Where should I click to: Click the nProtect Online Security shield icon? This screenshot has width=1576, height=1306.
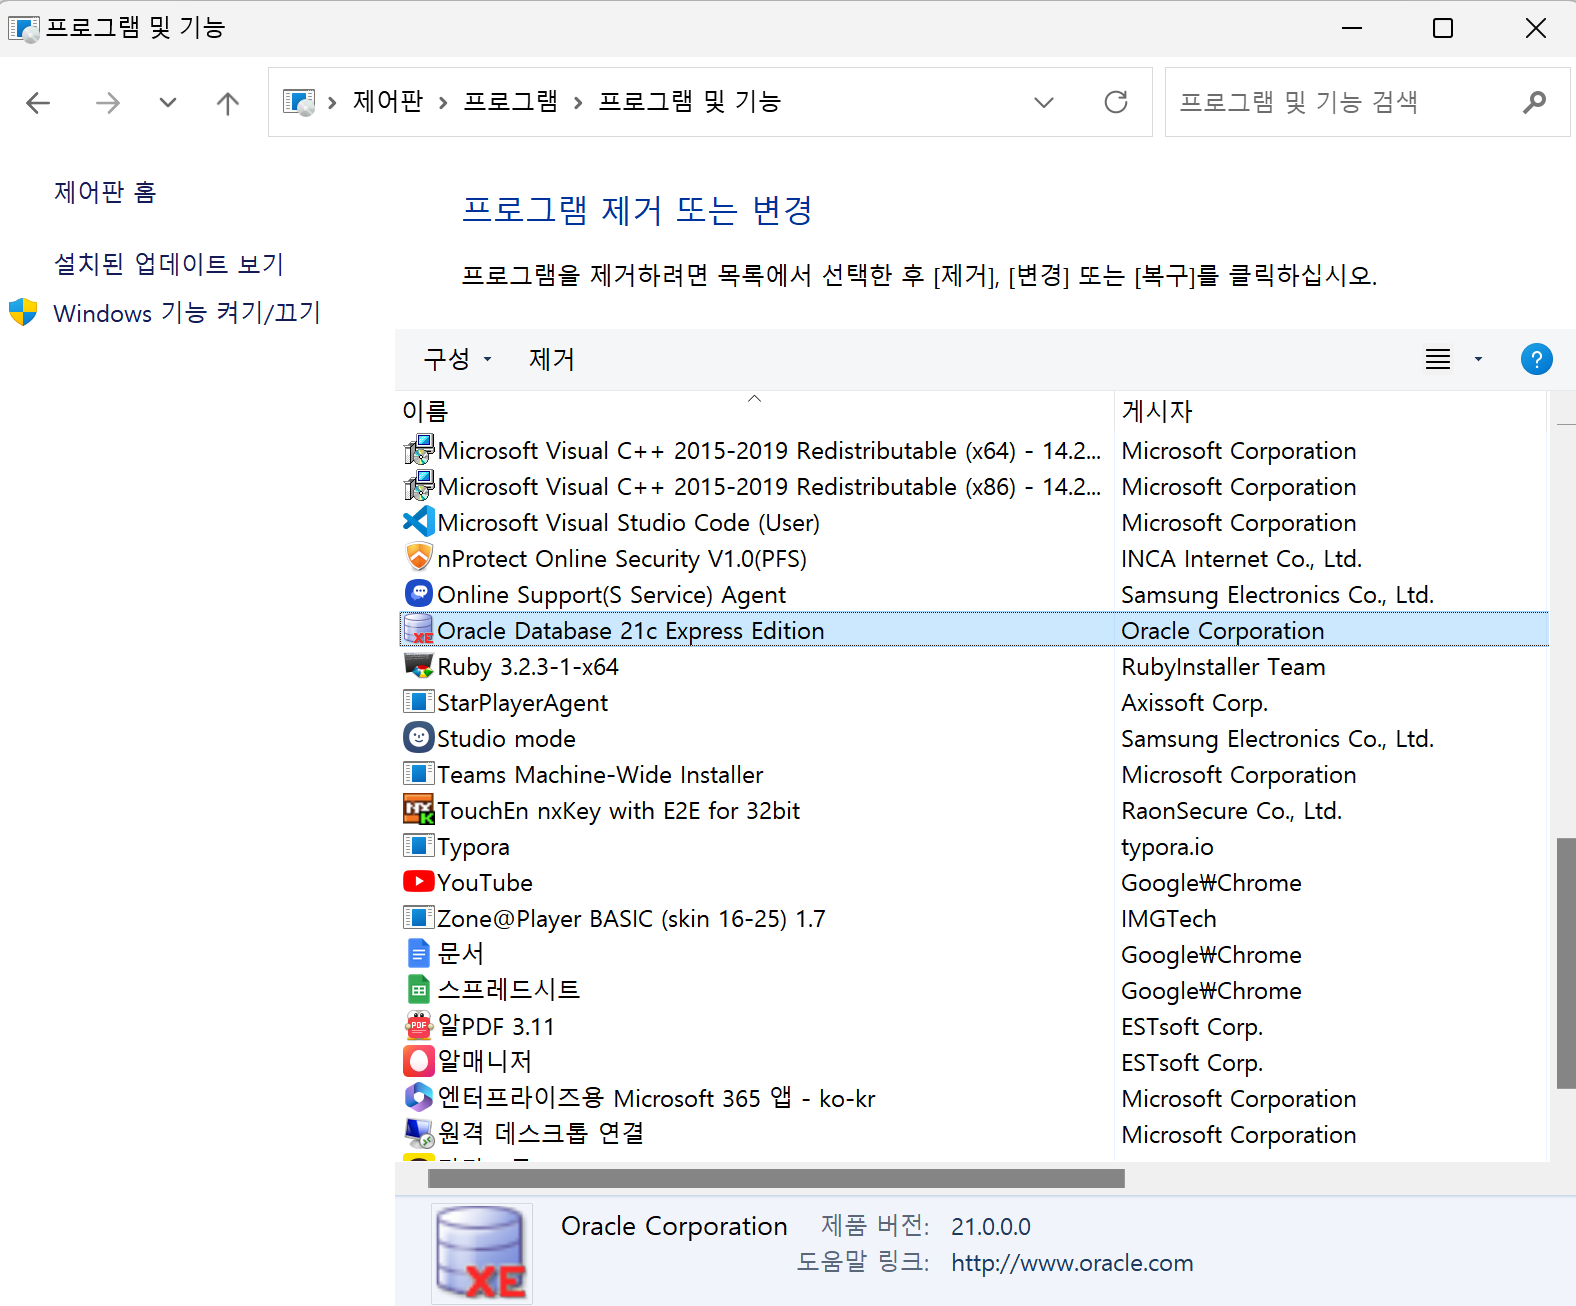419,558
